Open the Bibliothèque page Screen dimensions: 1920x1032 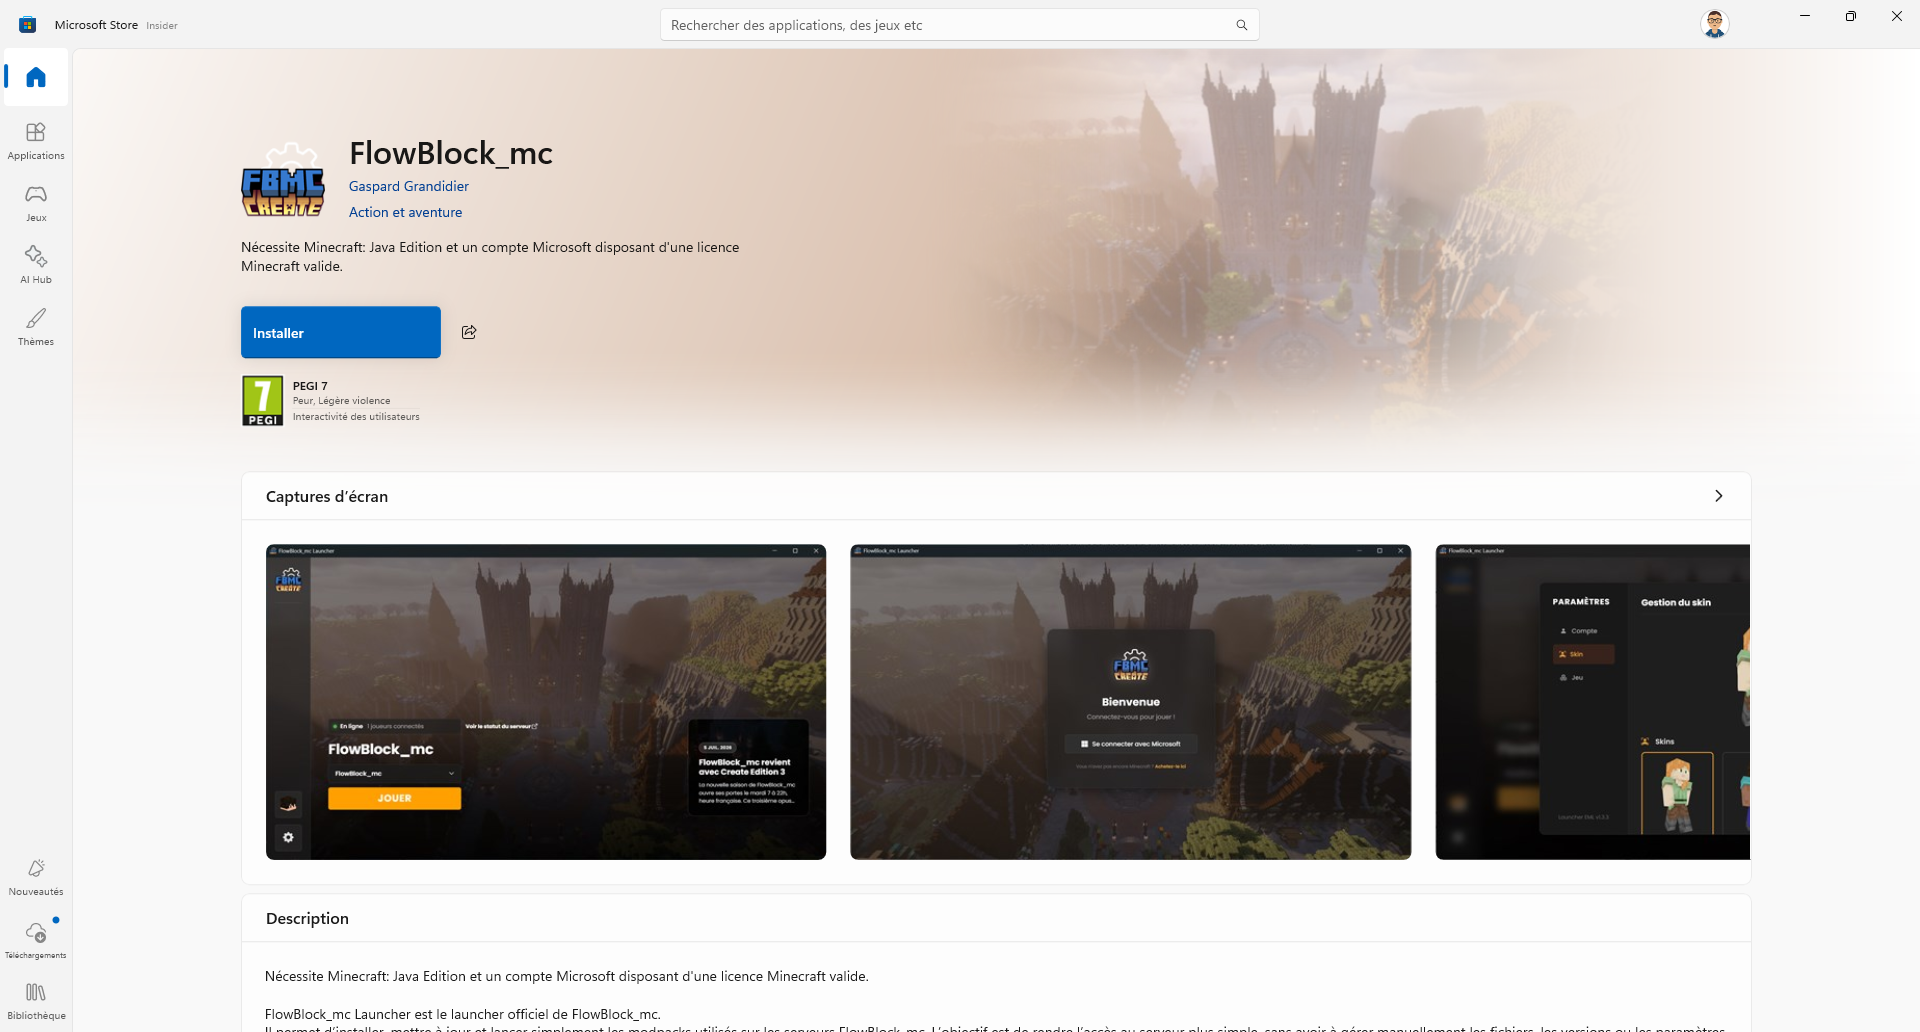(x=36, y=1002)
